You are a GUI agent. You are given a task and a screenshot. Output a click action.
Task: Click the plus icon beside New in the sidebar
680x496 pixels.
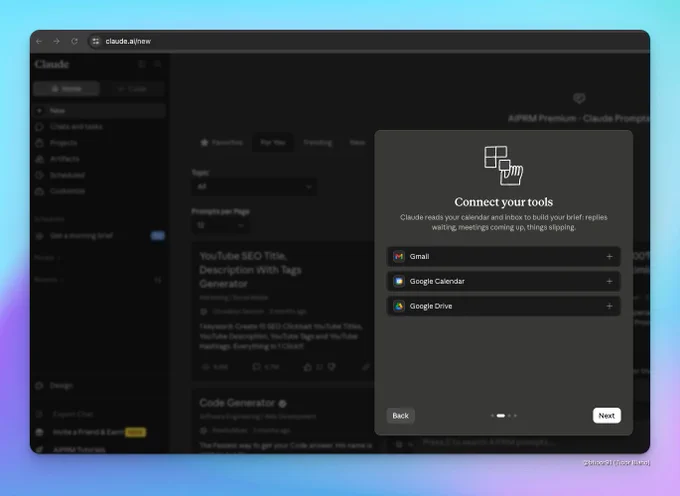click(39, 111)
